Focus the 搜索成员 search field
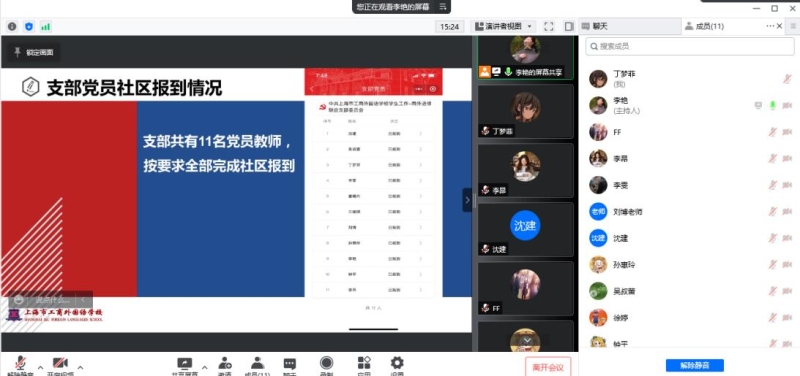Image resolution: width=800 pixels, height=376 pixels. [x=689, y=46]
